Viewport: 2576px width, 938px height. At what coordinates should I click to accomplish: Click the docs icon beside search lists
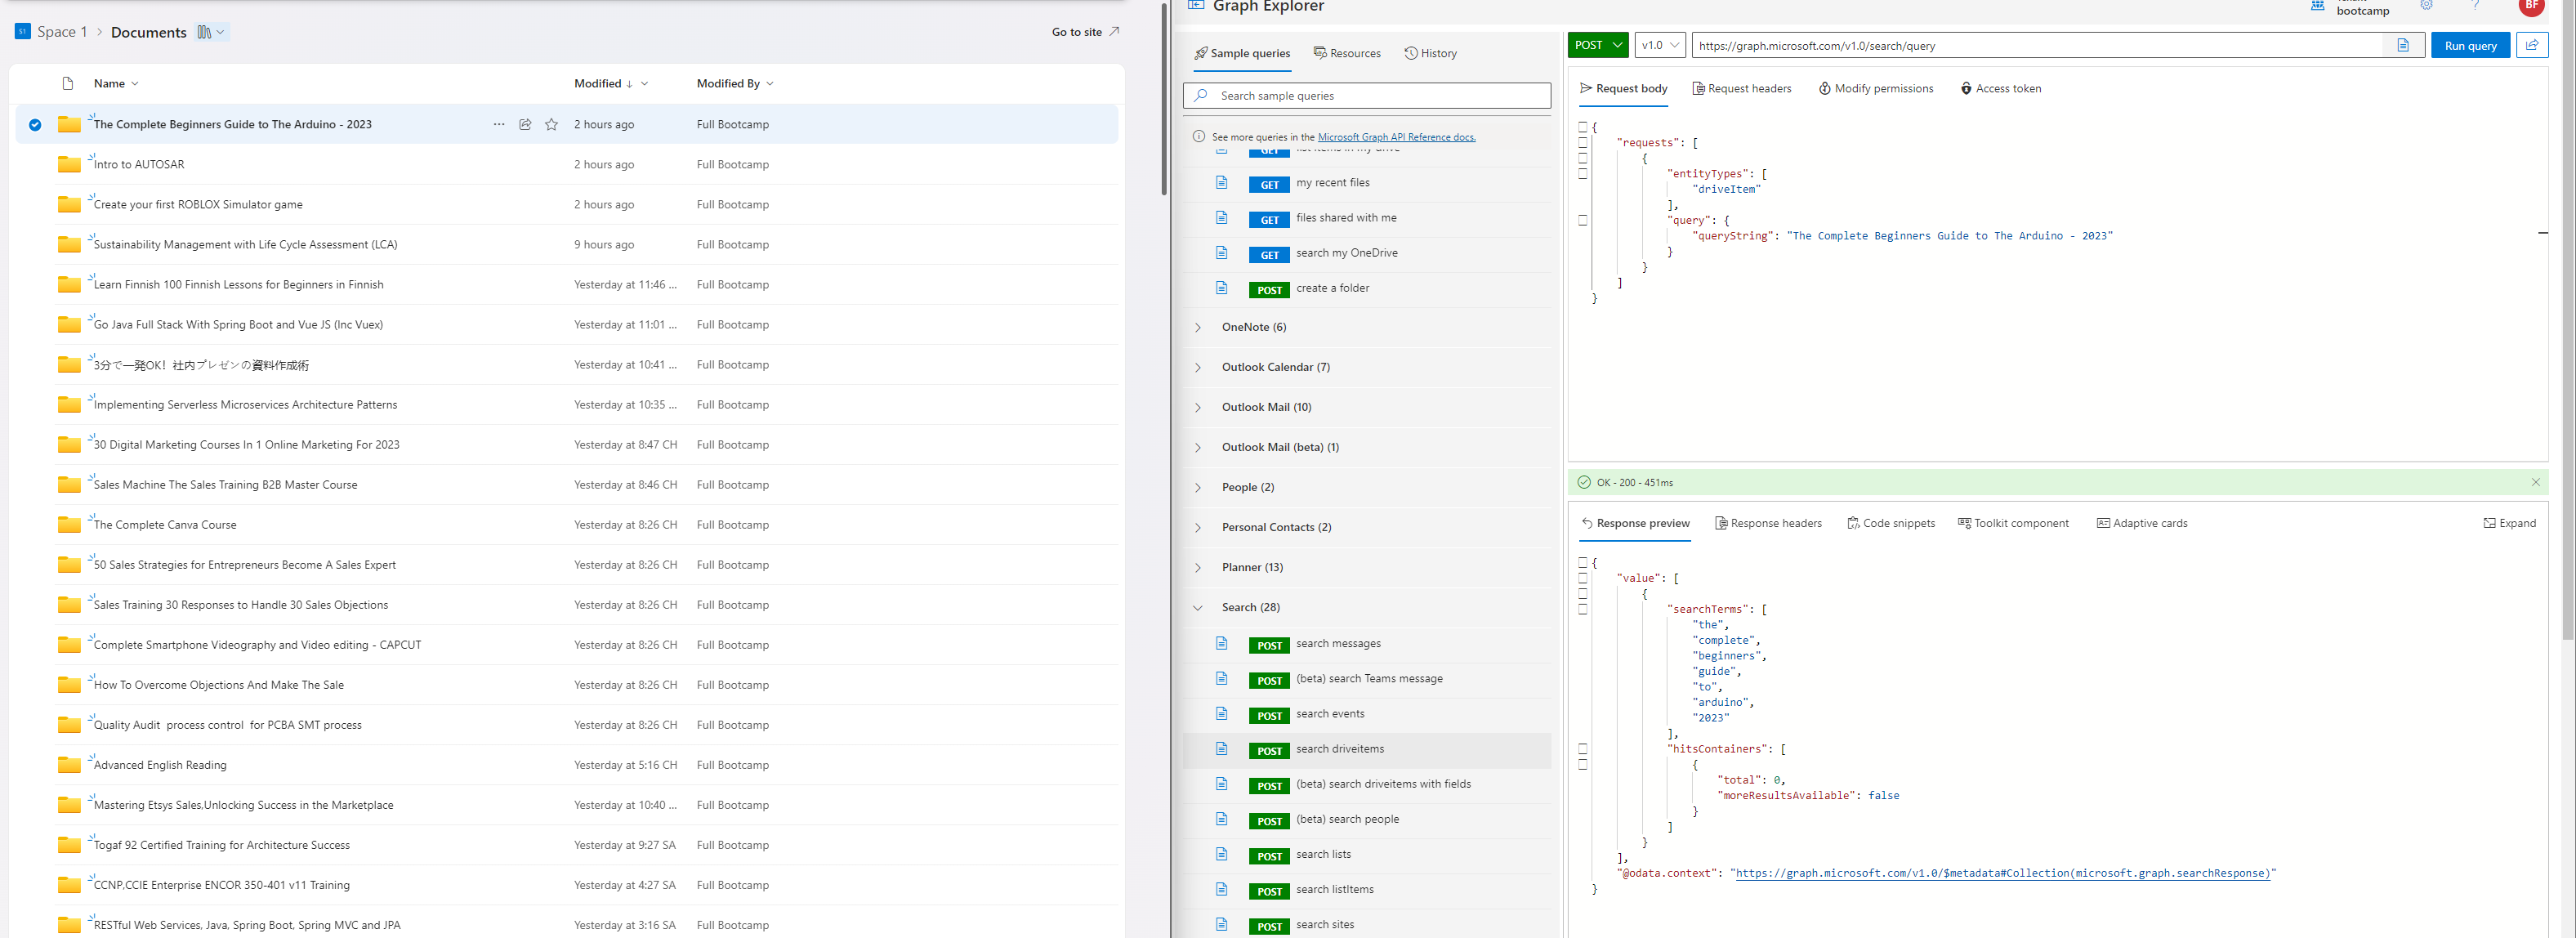click(1221, 854)
